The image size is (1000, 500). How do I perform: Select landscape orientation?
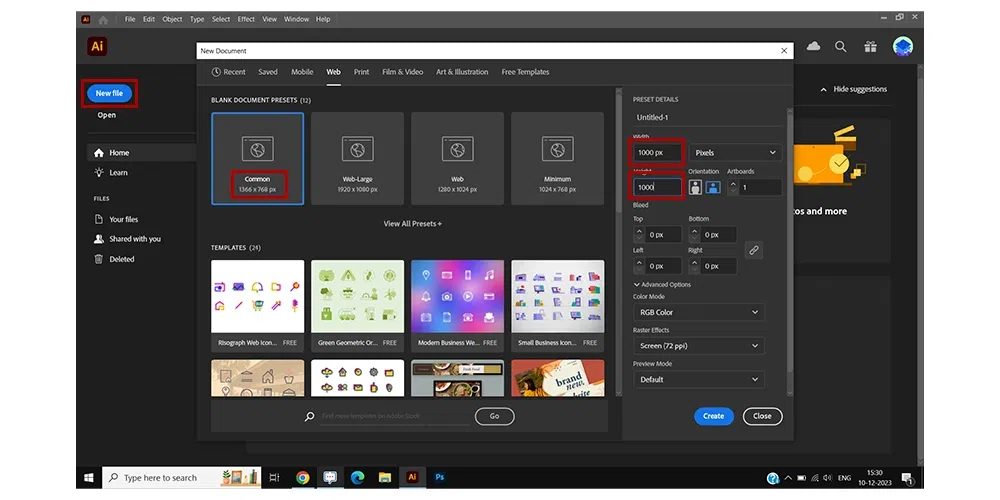[713, 187]
